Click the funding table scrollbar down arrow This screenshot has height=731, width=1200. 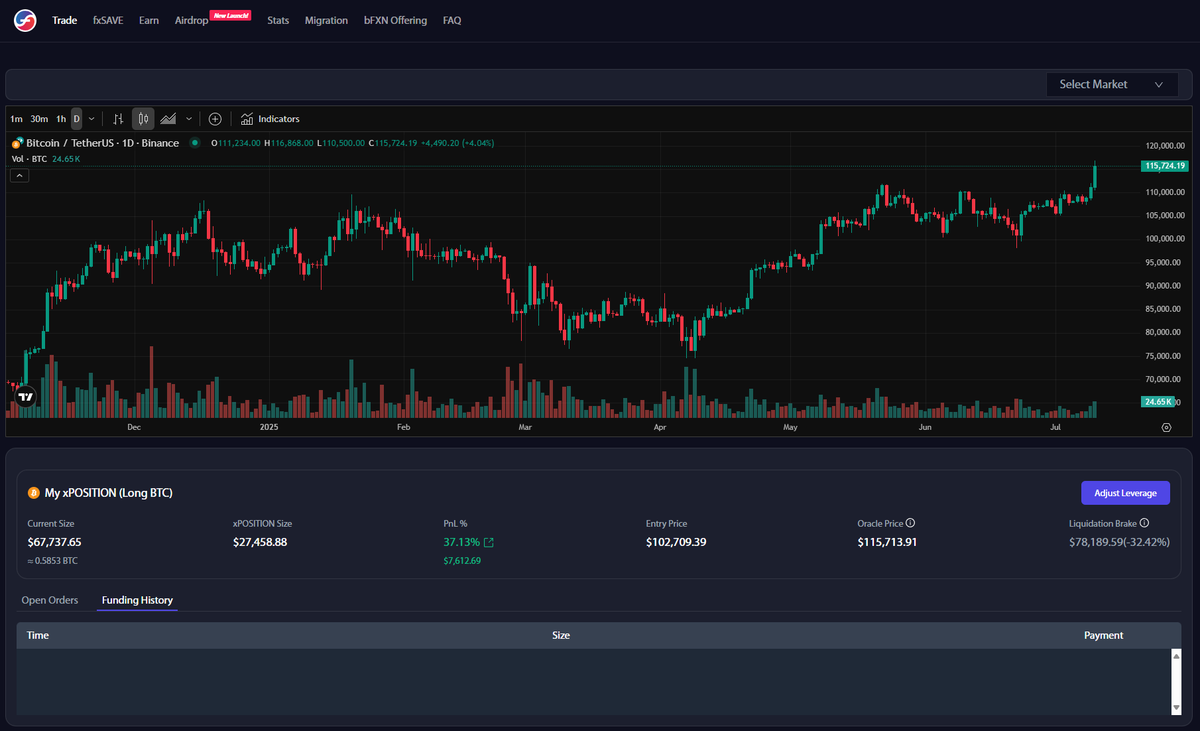pyautogui.click(x=1176, y=708)
